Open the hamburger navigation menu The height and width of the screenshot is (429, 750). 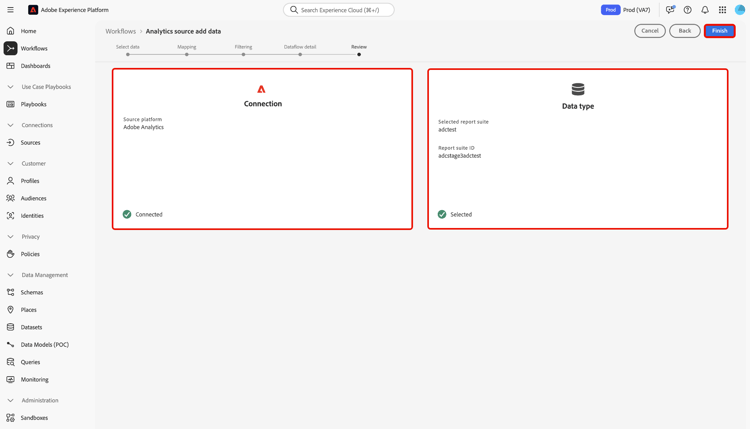[x=10, y=10]
